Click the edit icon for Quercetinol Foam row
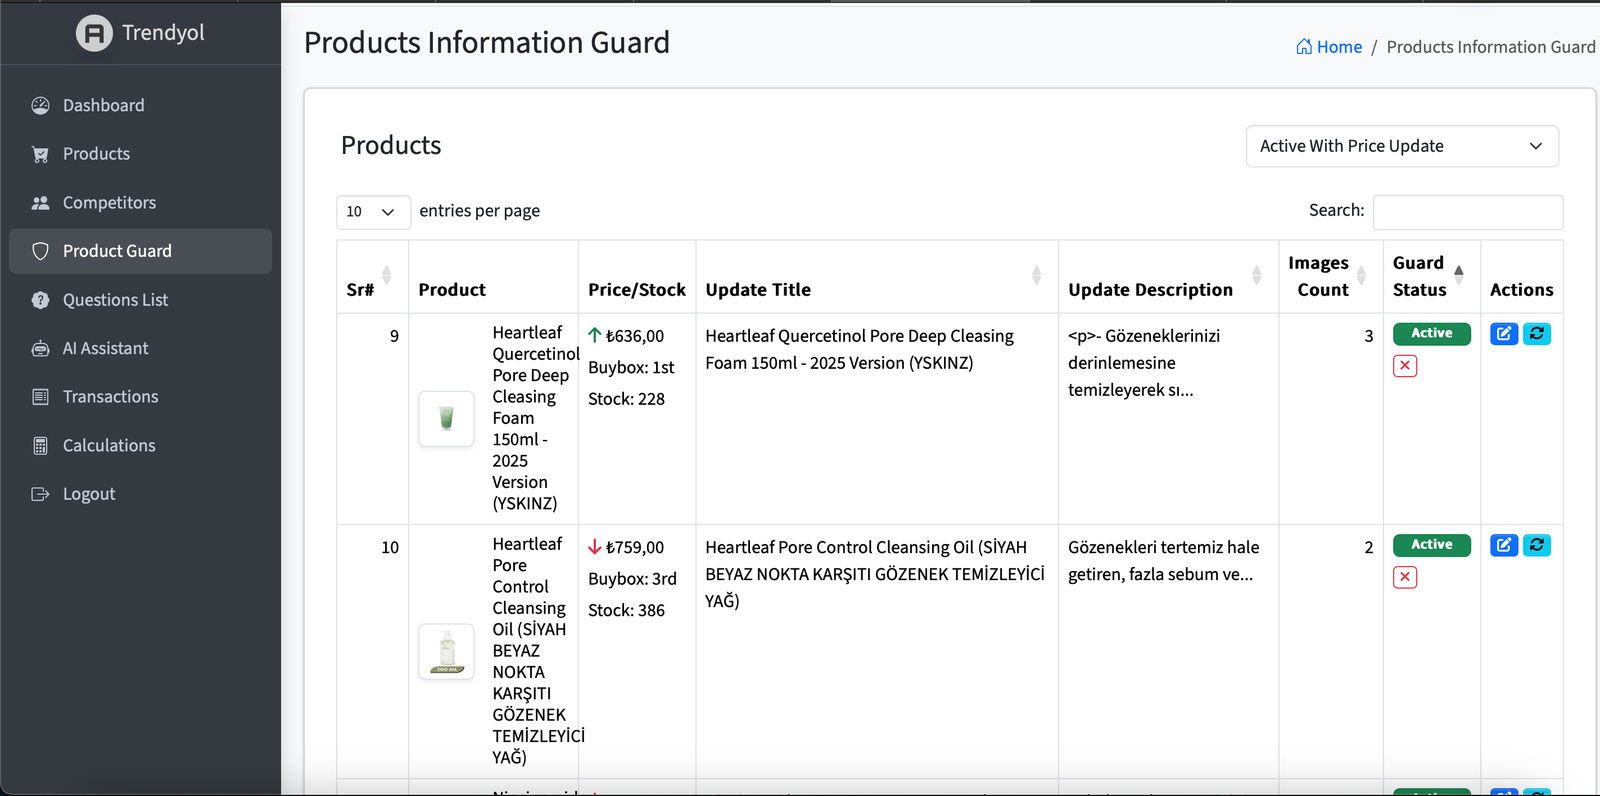 [x=1504, y=334]
